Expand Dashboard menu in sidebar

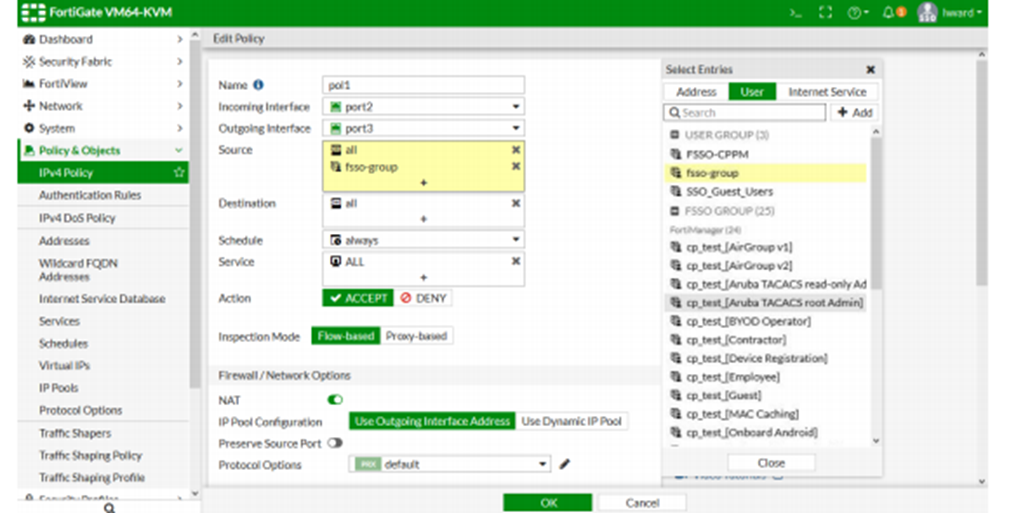(x=103, y=39)
